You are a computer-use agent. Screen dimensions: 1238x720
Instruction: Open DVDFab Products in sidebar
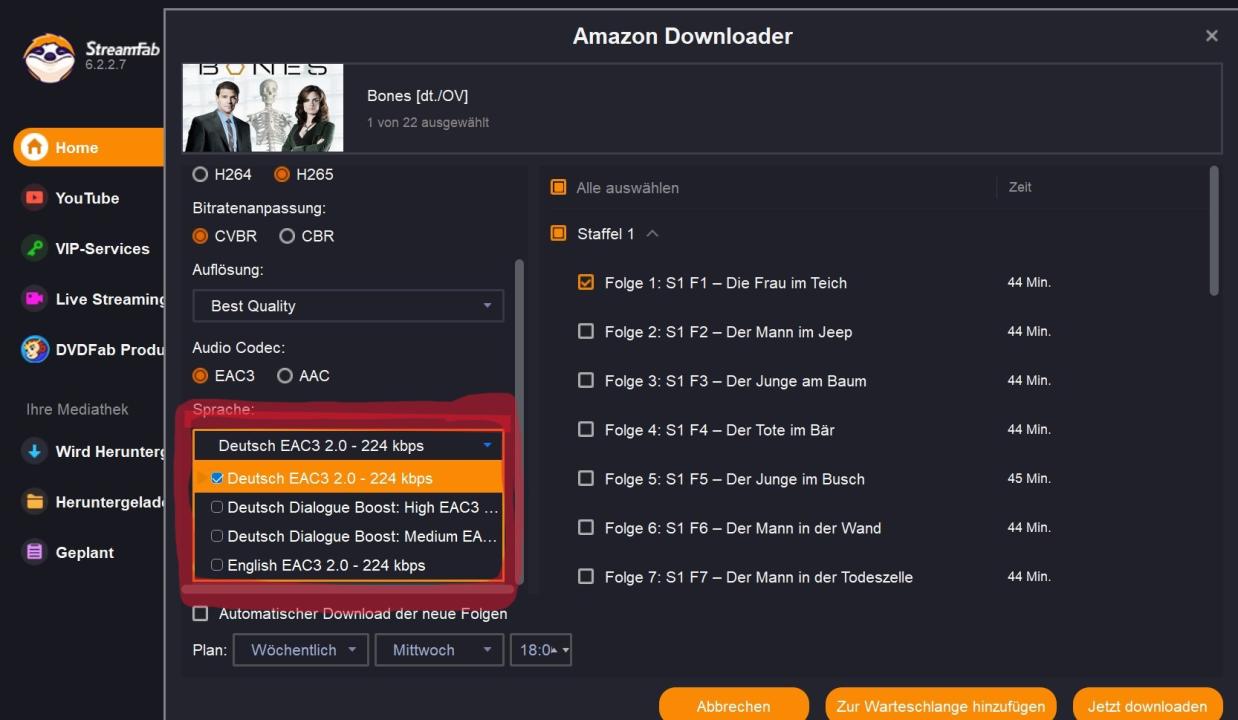tap(110, 350)
